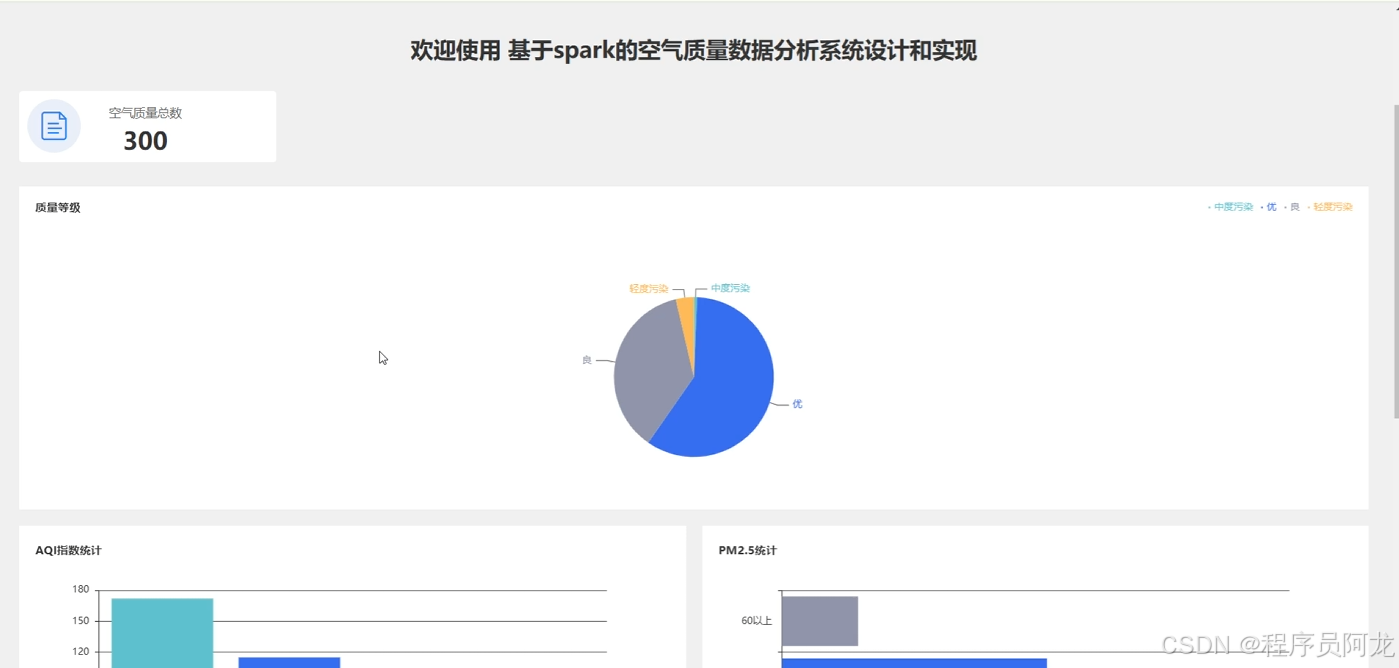Click the blue bar in the PM2.5 chart
This screenshot has width=1399, height=668.
tap(914, 663)
